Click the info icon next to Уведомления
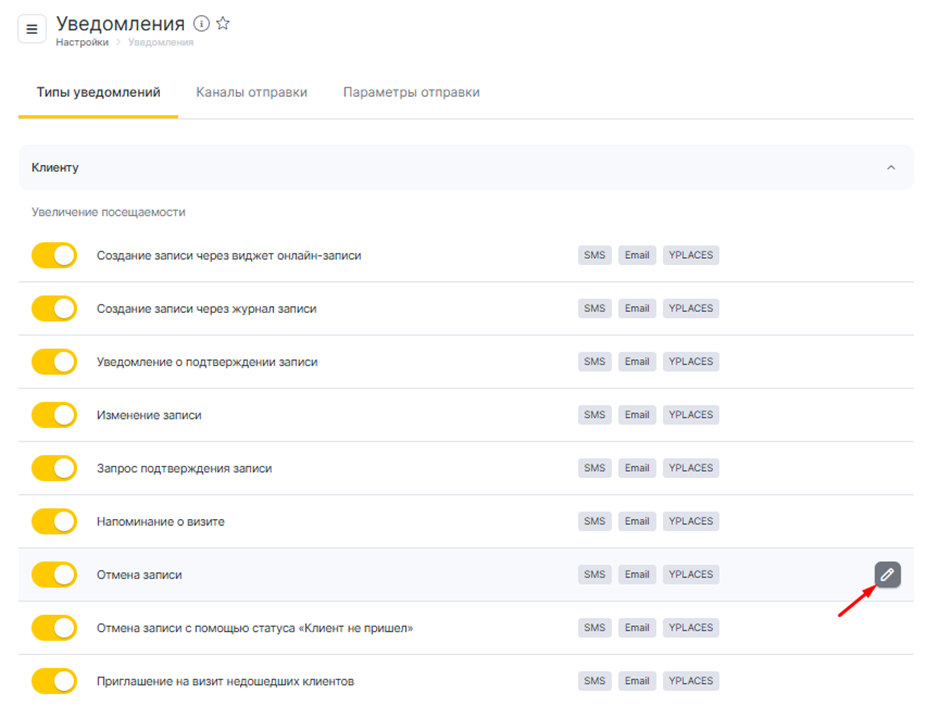Viewport: 940px width, 706px height. click(202, 23)
